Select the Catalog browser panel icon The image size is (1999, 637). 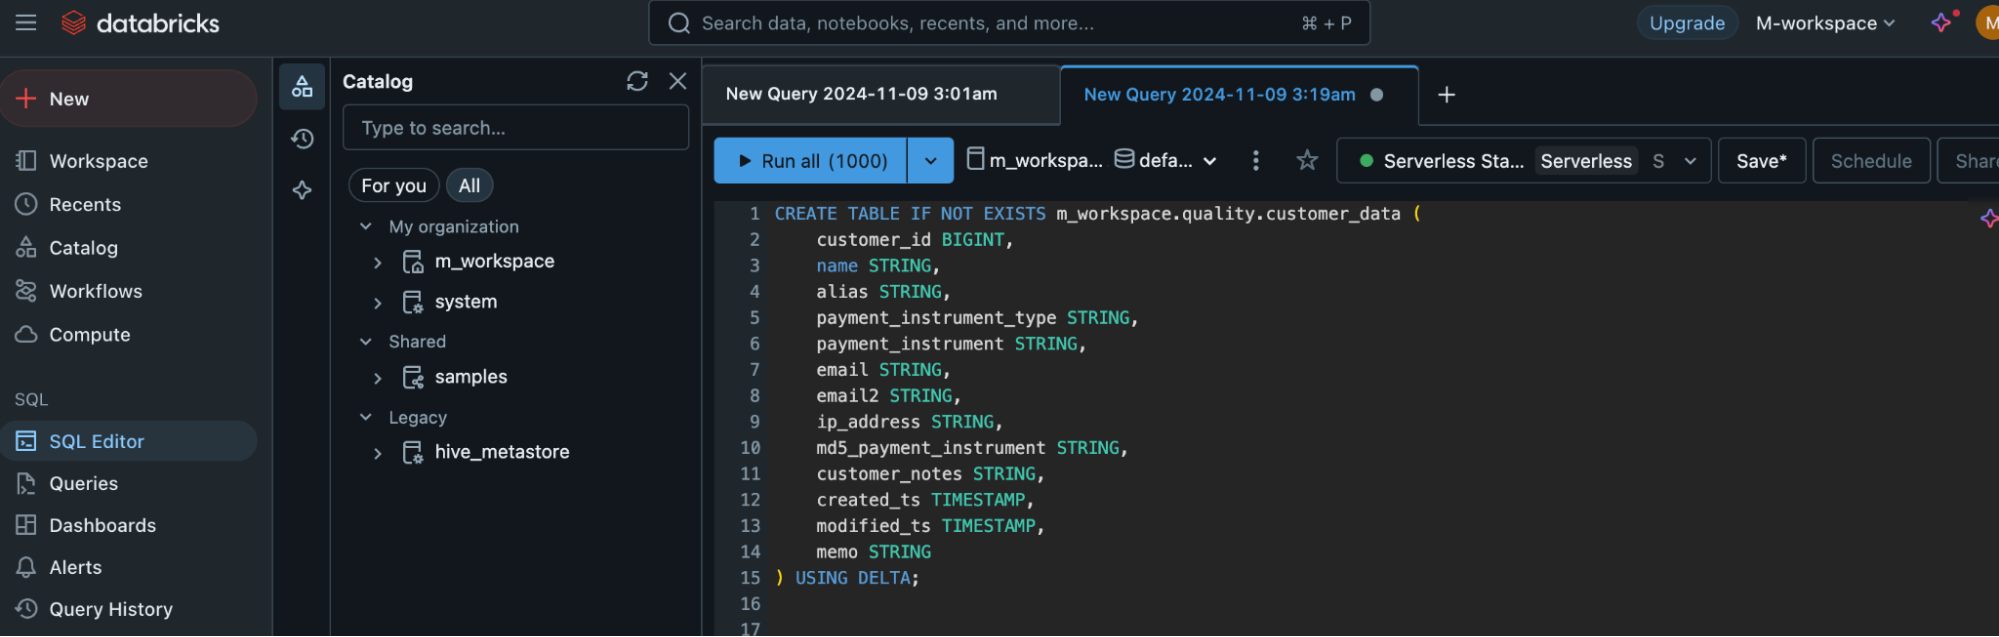coord(302,87)
